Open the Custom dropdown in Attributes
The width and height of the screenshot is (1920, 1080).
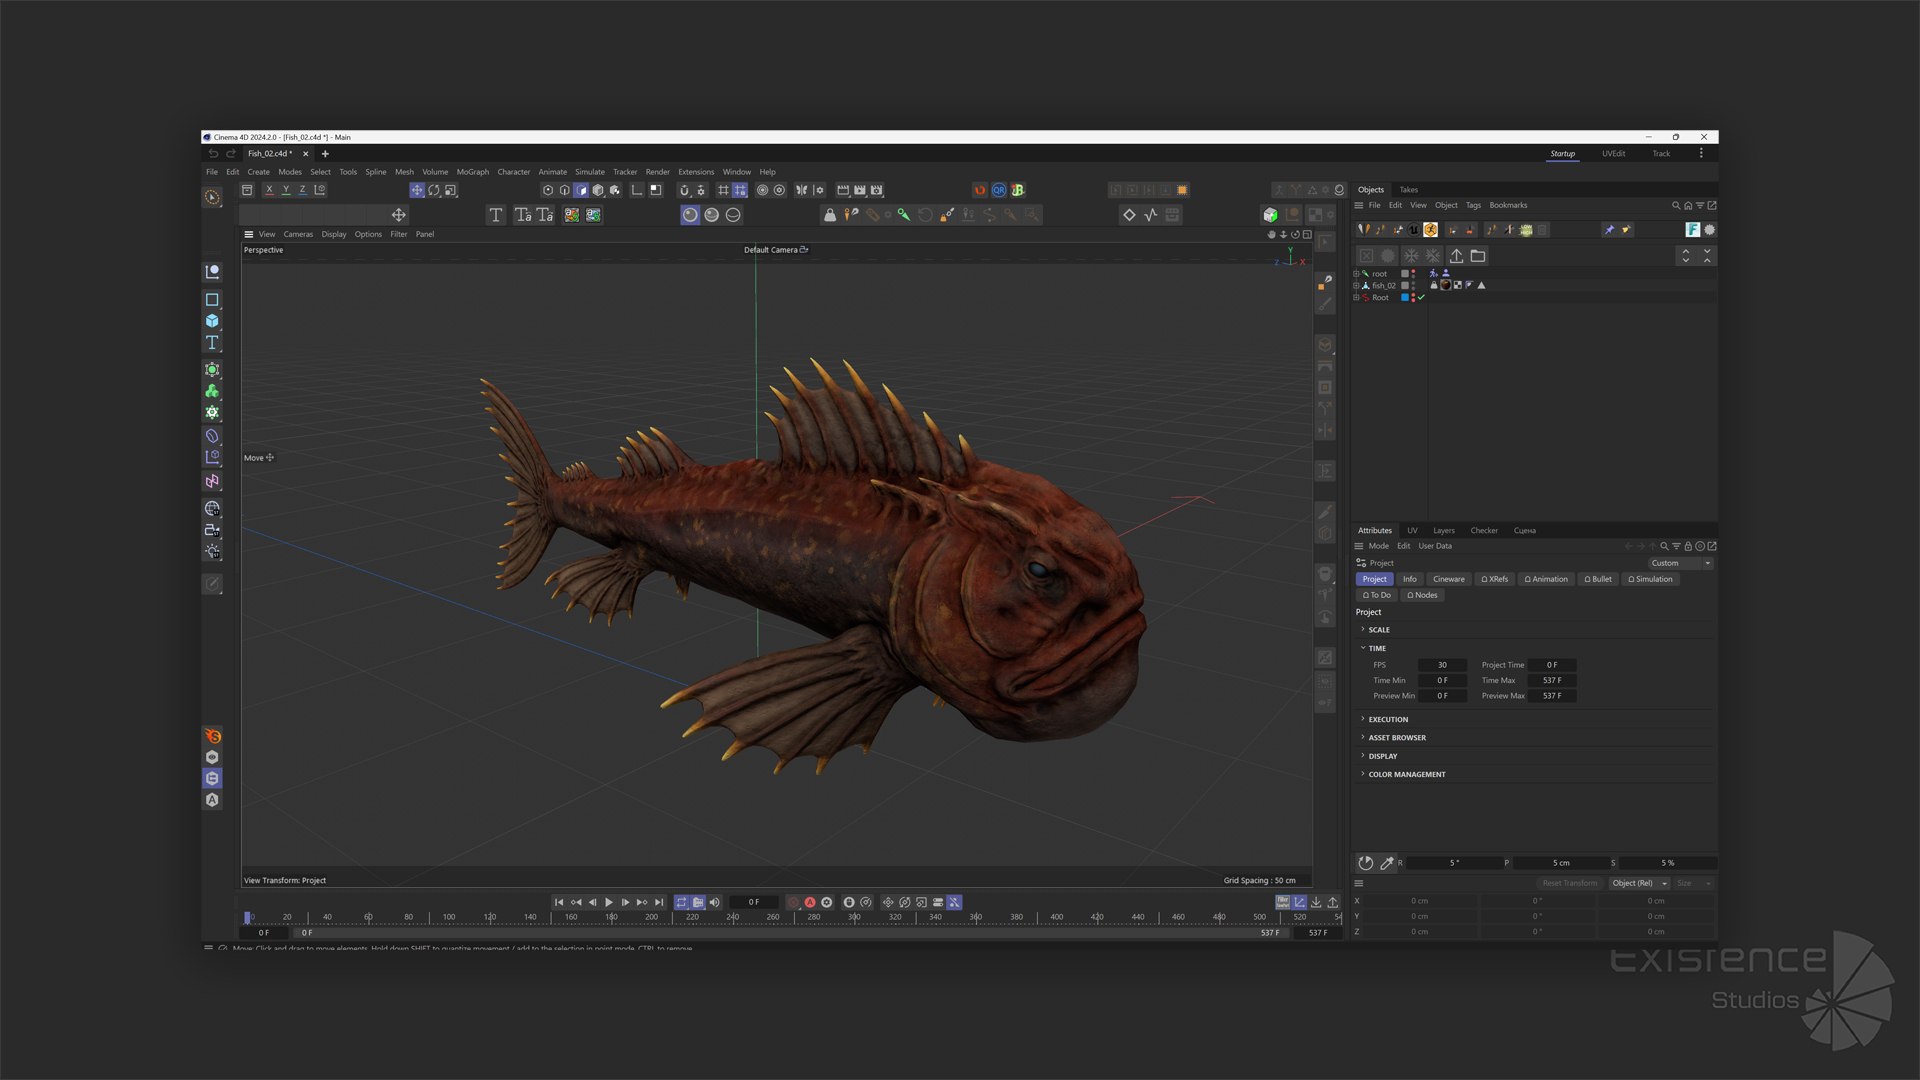tap(1681, 564)
